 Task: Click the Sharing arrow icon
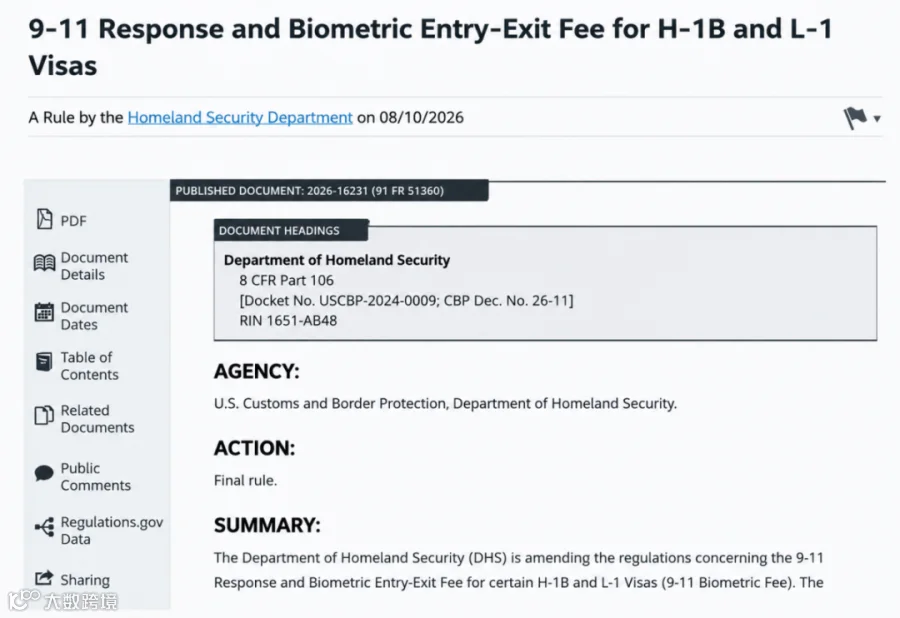[x=44, y=578]
